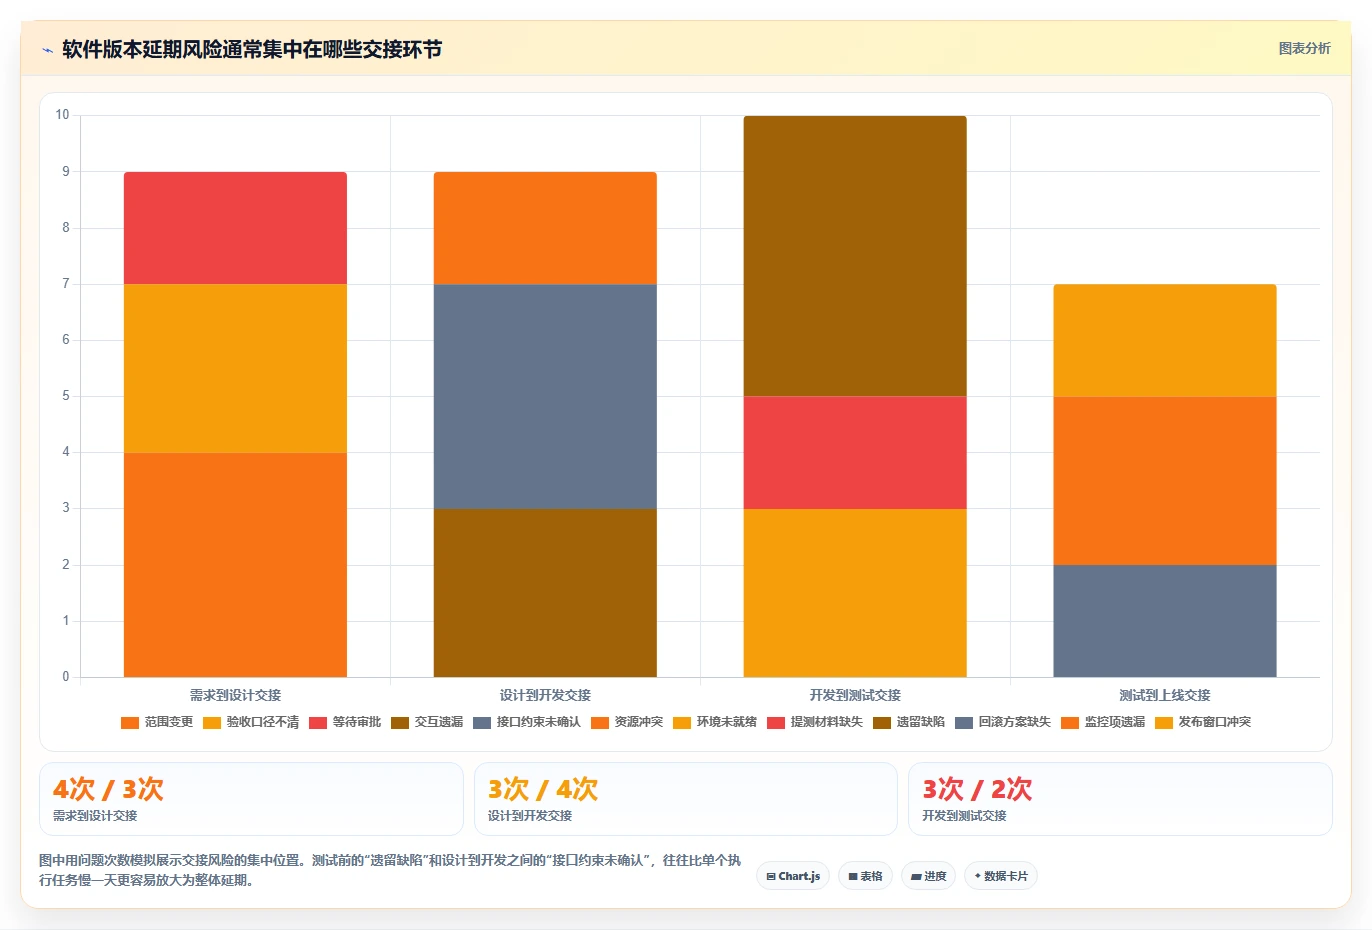Click the y-axis tick value 10

62,115
